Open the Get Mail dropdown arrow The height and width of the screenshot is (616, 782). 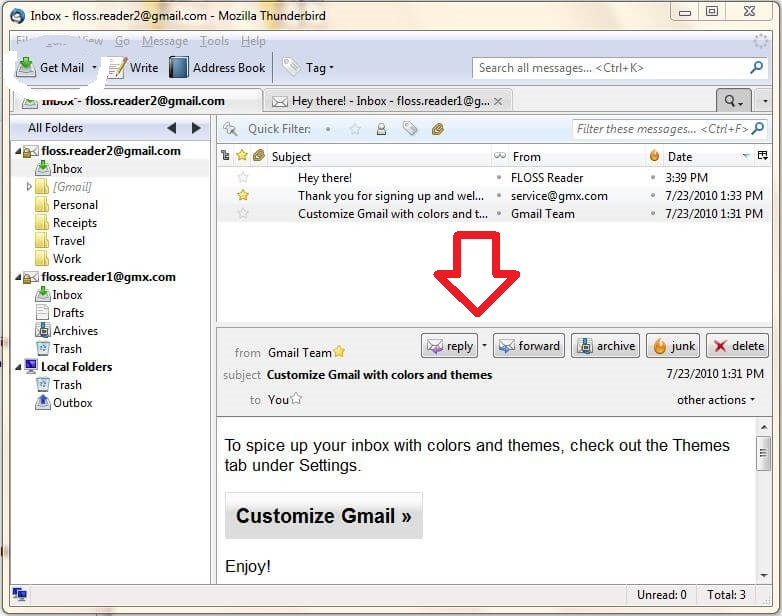[94, 68]
